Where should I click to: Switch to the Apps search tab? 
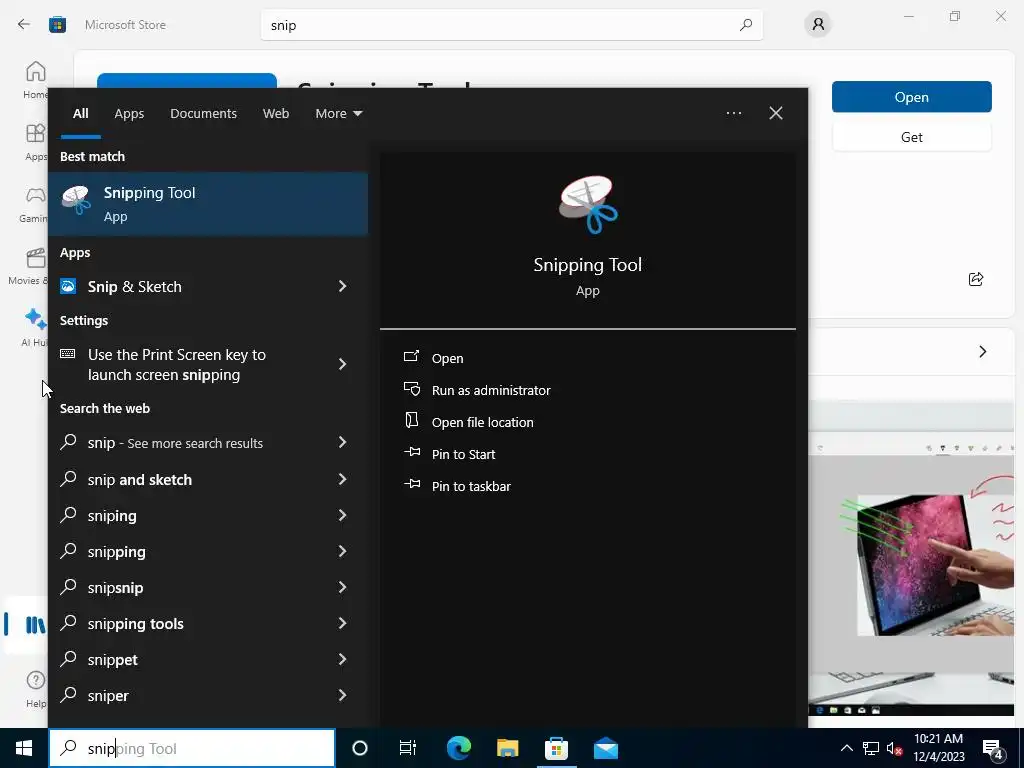pos(129,113)
